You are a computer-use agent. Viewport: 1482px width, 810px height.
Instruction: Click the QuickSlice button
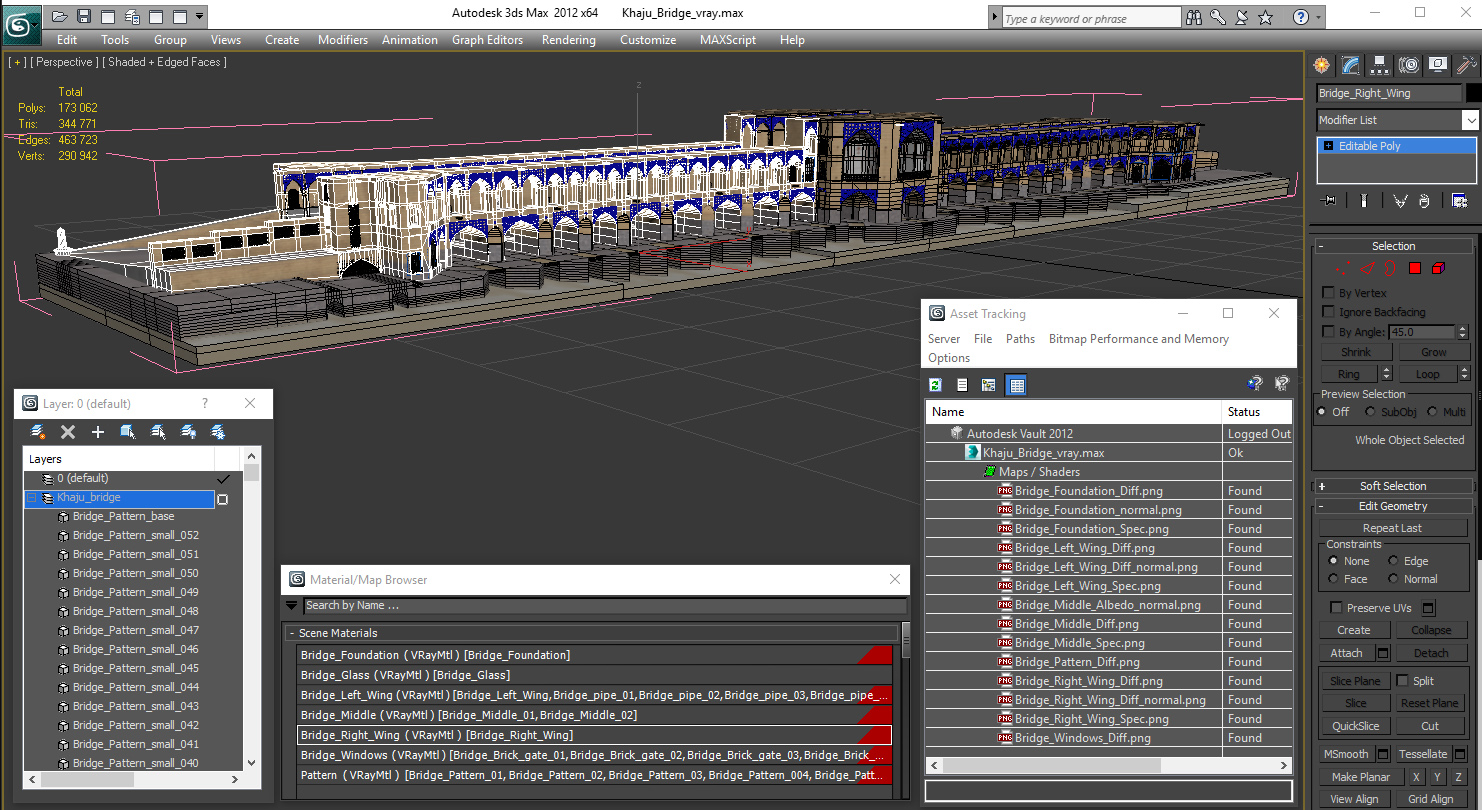pyautogui.click(x=1355, y=727)
